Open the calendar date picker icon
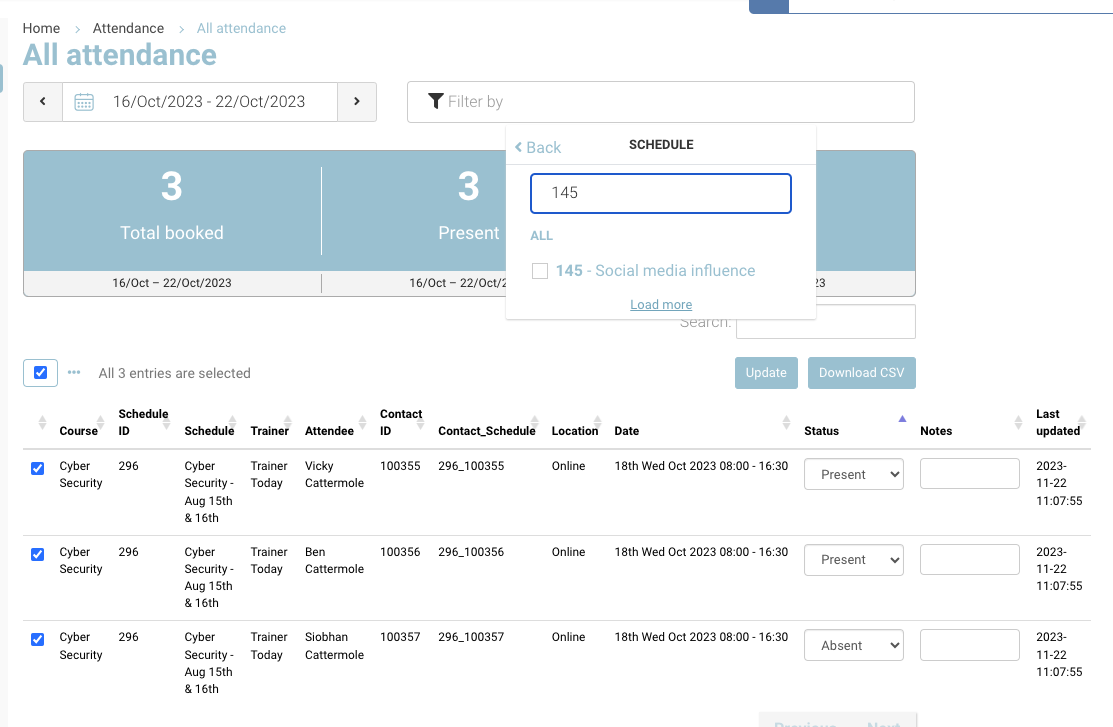Image resolution: width=1113 pixels, height=727 pixels. [x=85, y=102]
